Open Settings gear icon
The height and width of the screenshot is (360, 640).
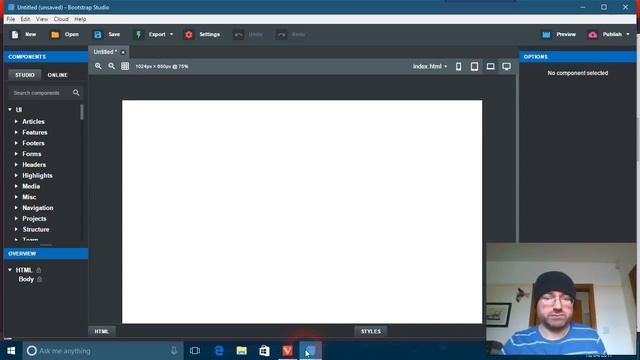[189, 35]
